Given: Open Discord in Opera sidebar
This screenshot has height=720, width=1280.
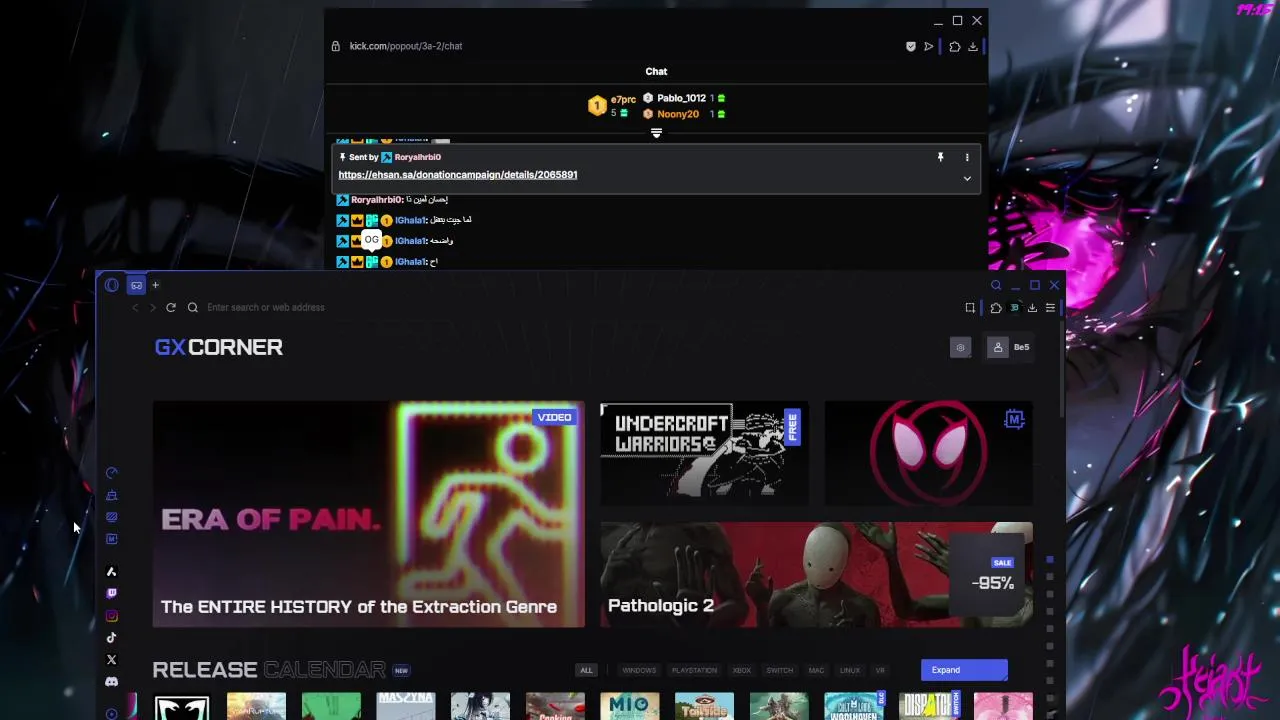Looking at the screenshot, I should 112,682.
